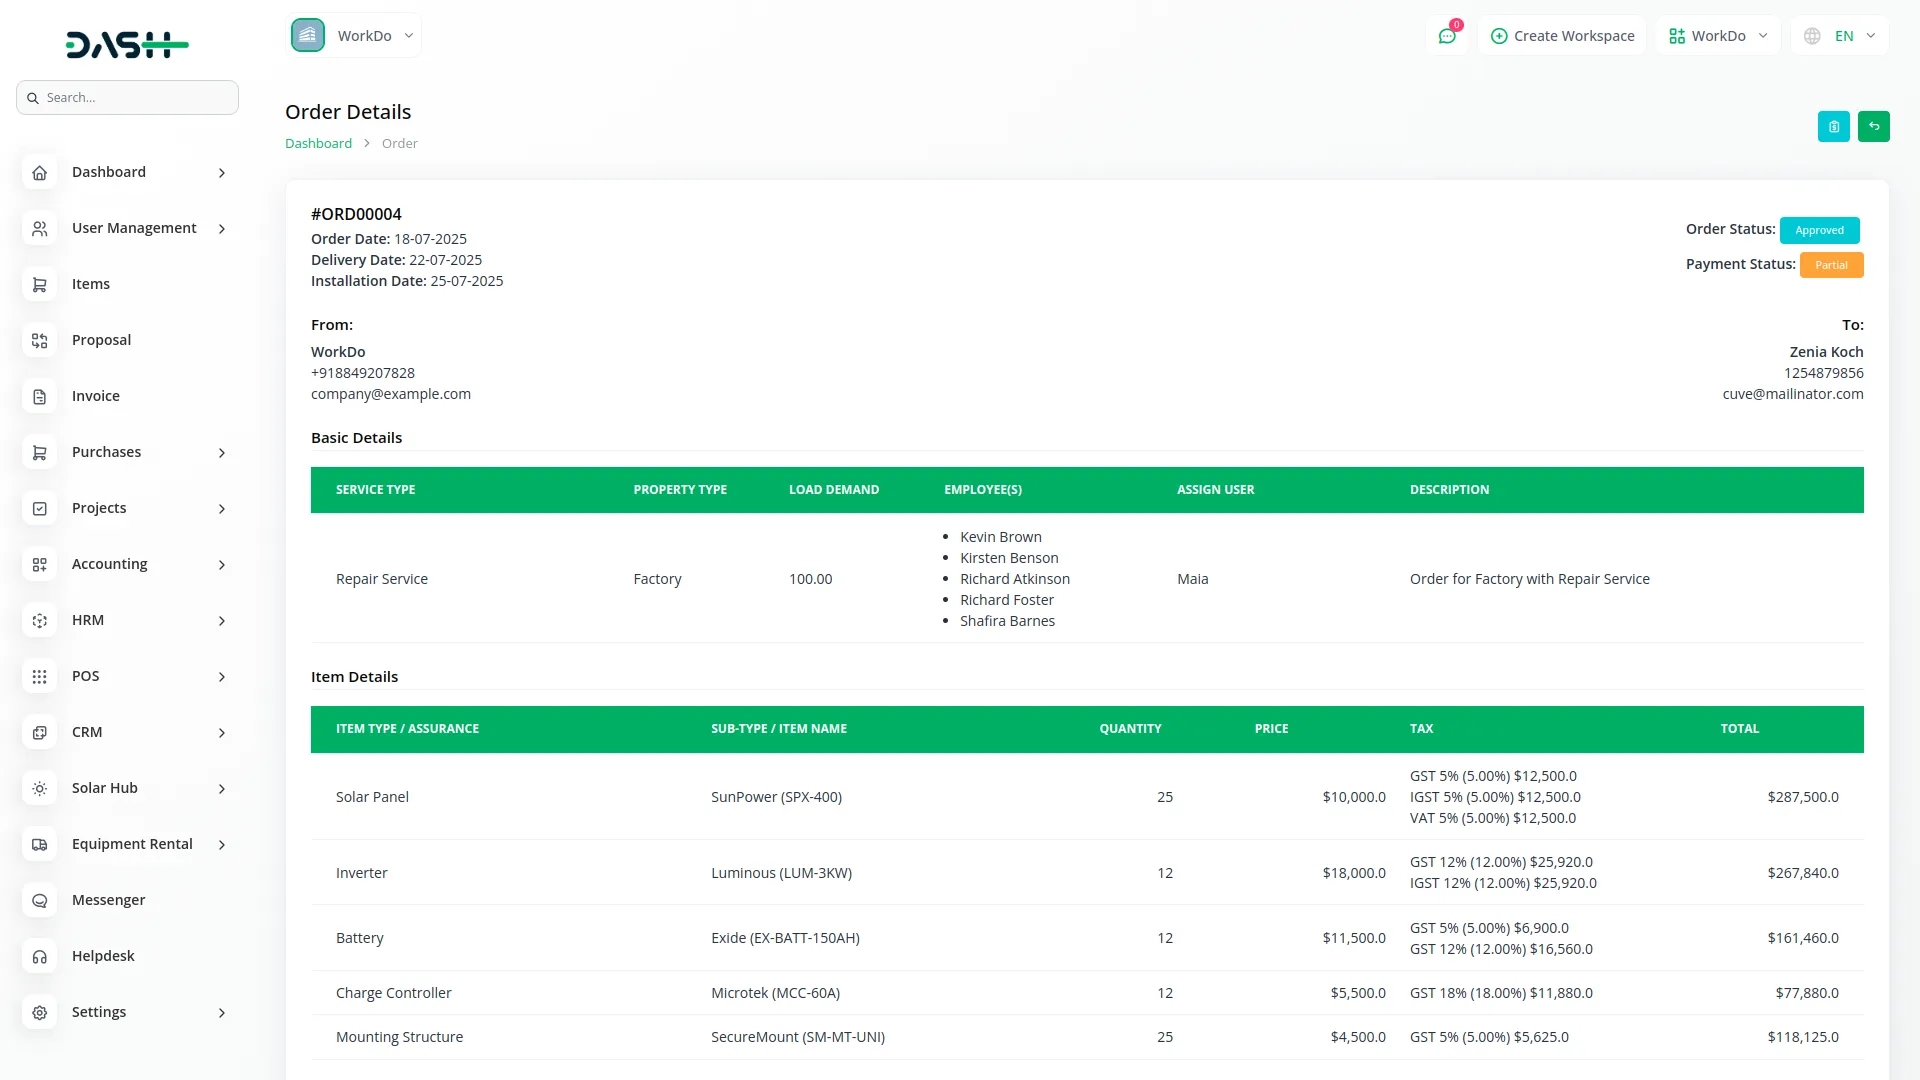Click the Approved order status badge
The image size is (1920, 1080).
(x=1819, y=230)
